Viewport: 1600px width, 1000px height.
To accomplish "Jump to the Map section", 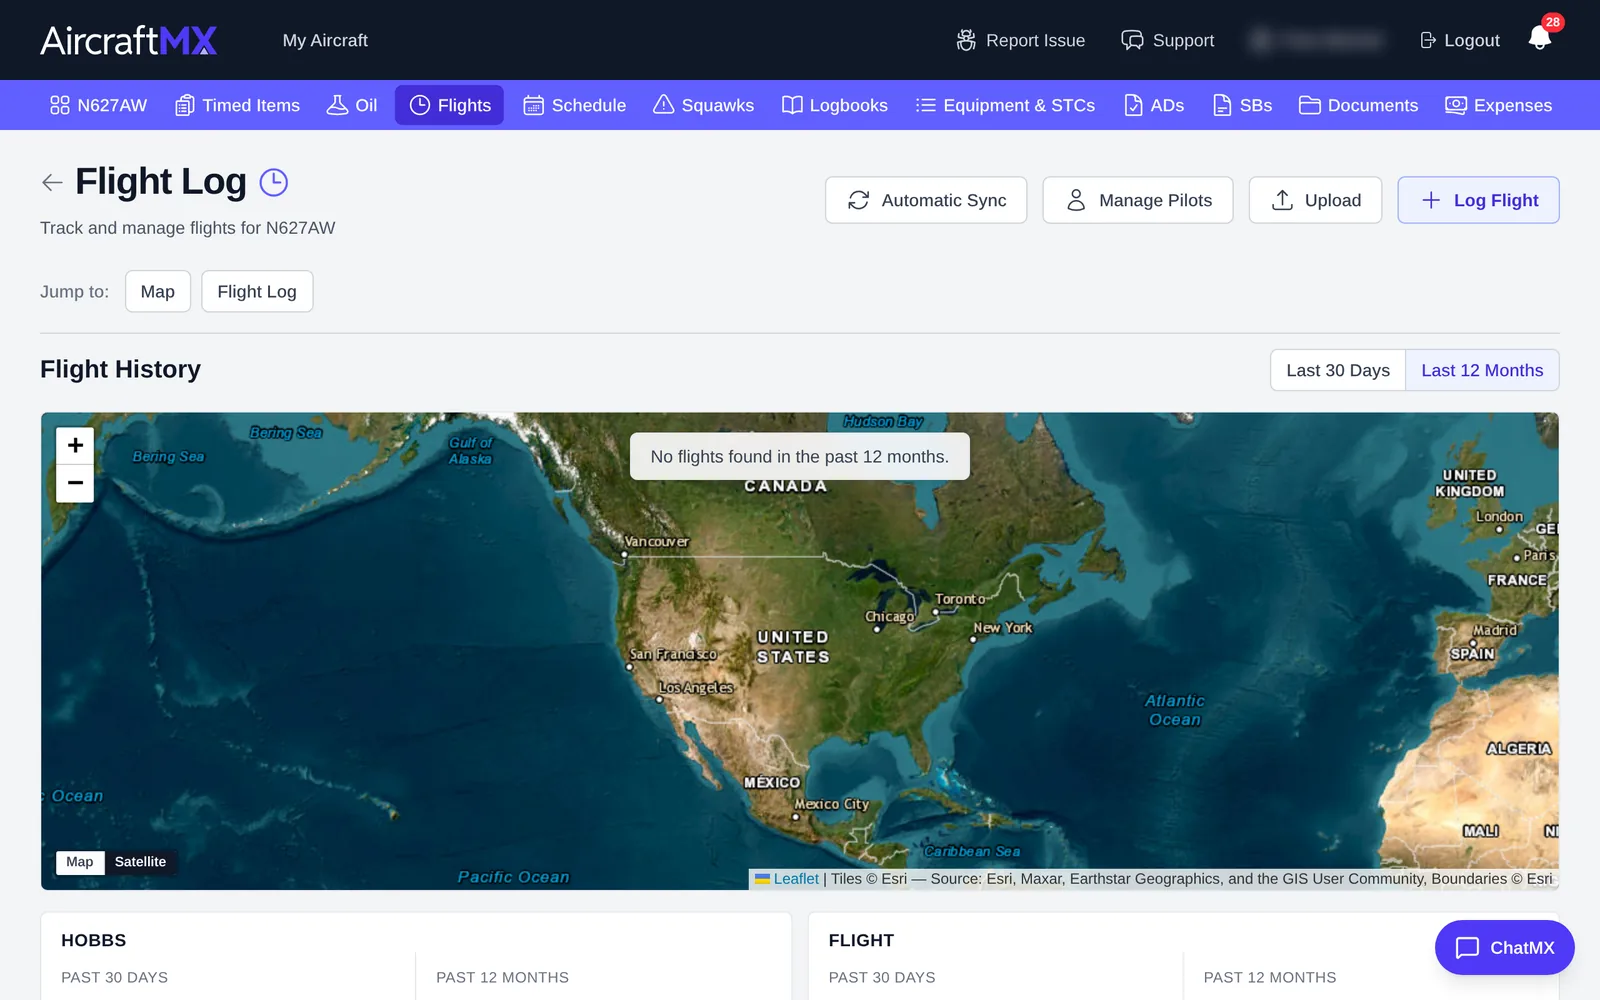I will coord(158,291).
